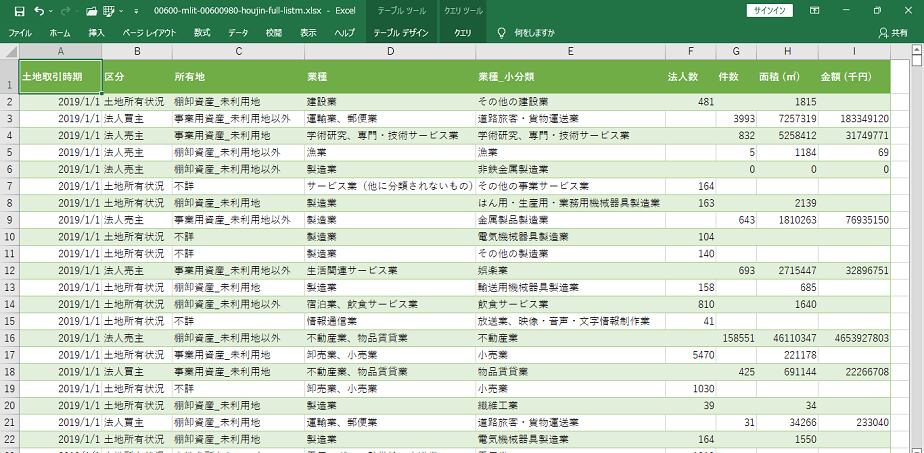This screenshot has height=453, width=924.
Task: Click the 娯楽業 cell
Action: [570, 271]
